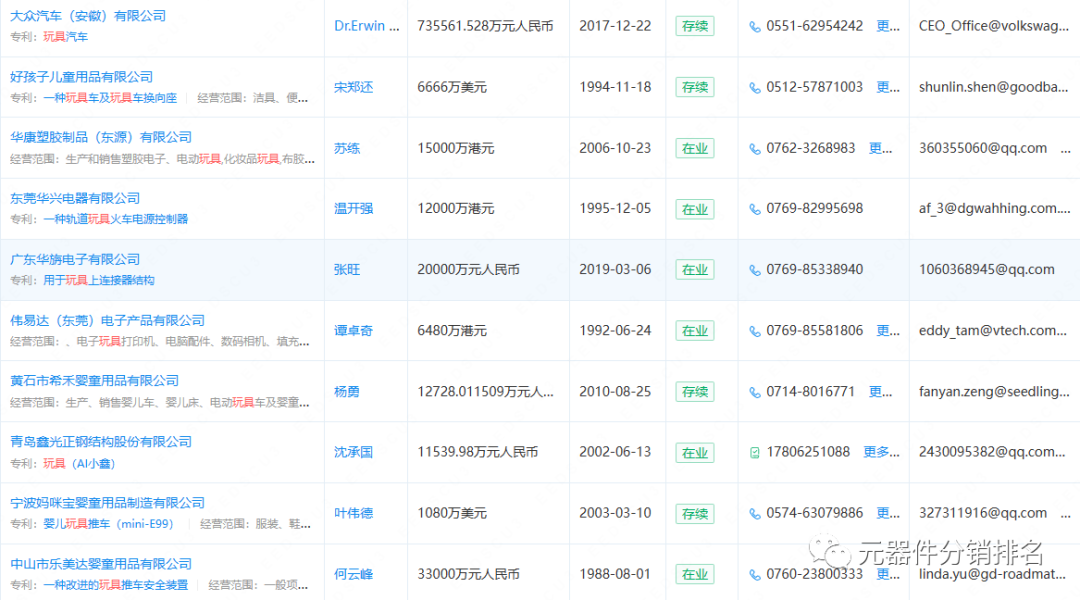Open legal representative 张旺
The height and width of the screenshot is (600, 1080).
pos(347,269)
